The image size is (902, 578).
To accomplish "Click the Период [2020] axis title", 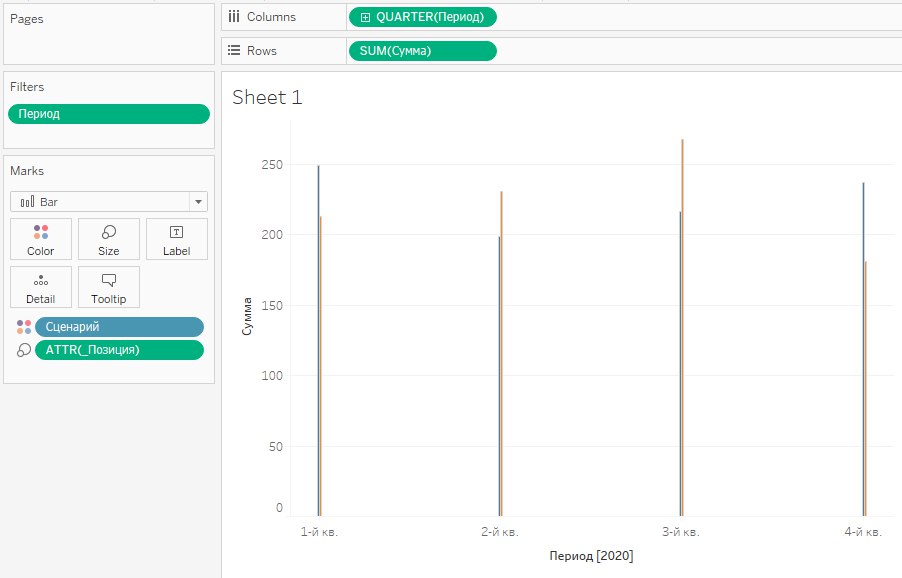I will coord(591,556).
